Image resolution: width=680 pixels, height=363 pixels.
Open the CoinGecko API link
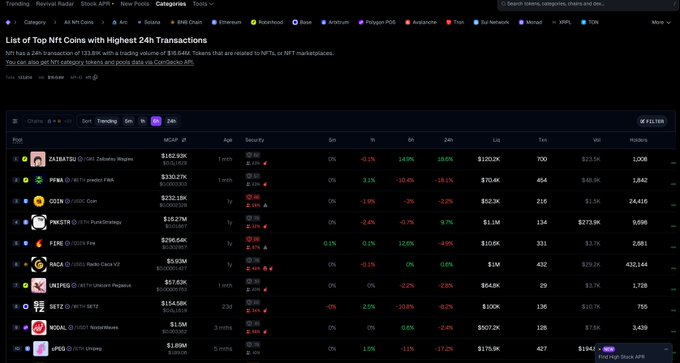click(x=100, y=62)
